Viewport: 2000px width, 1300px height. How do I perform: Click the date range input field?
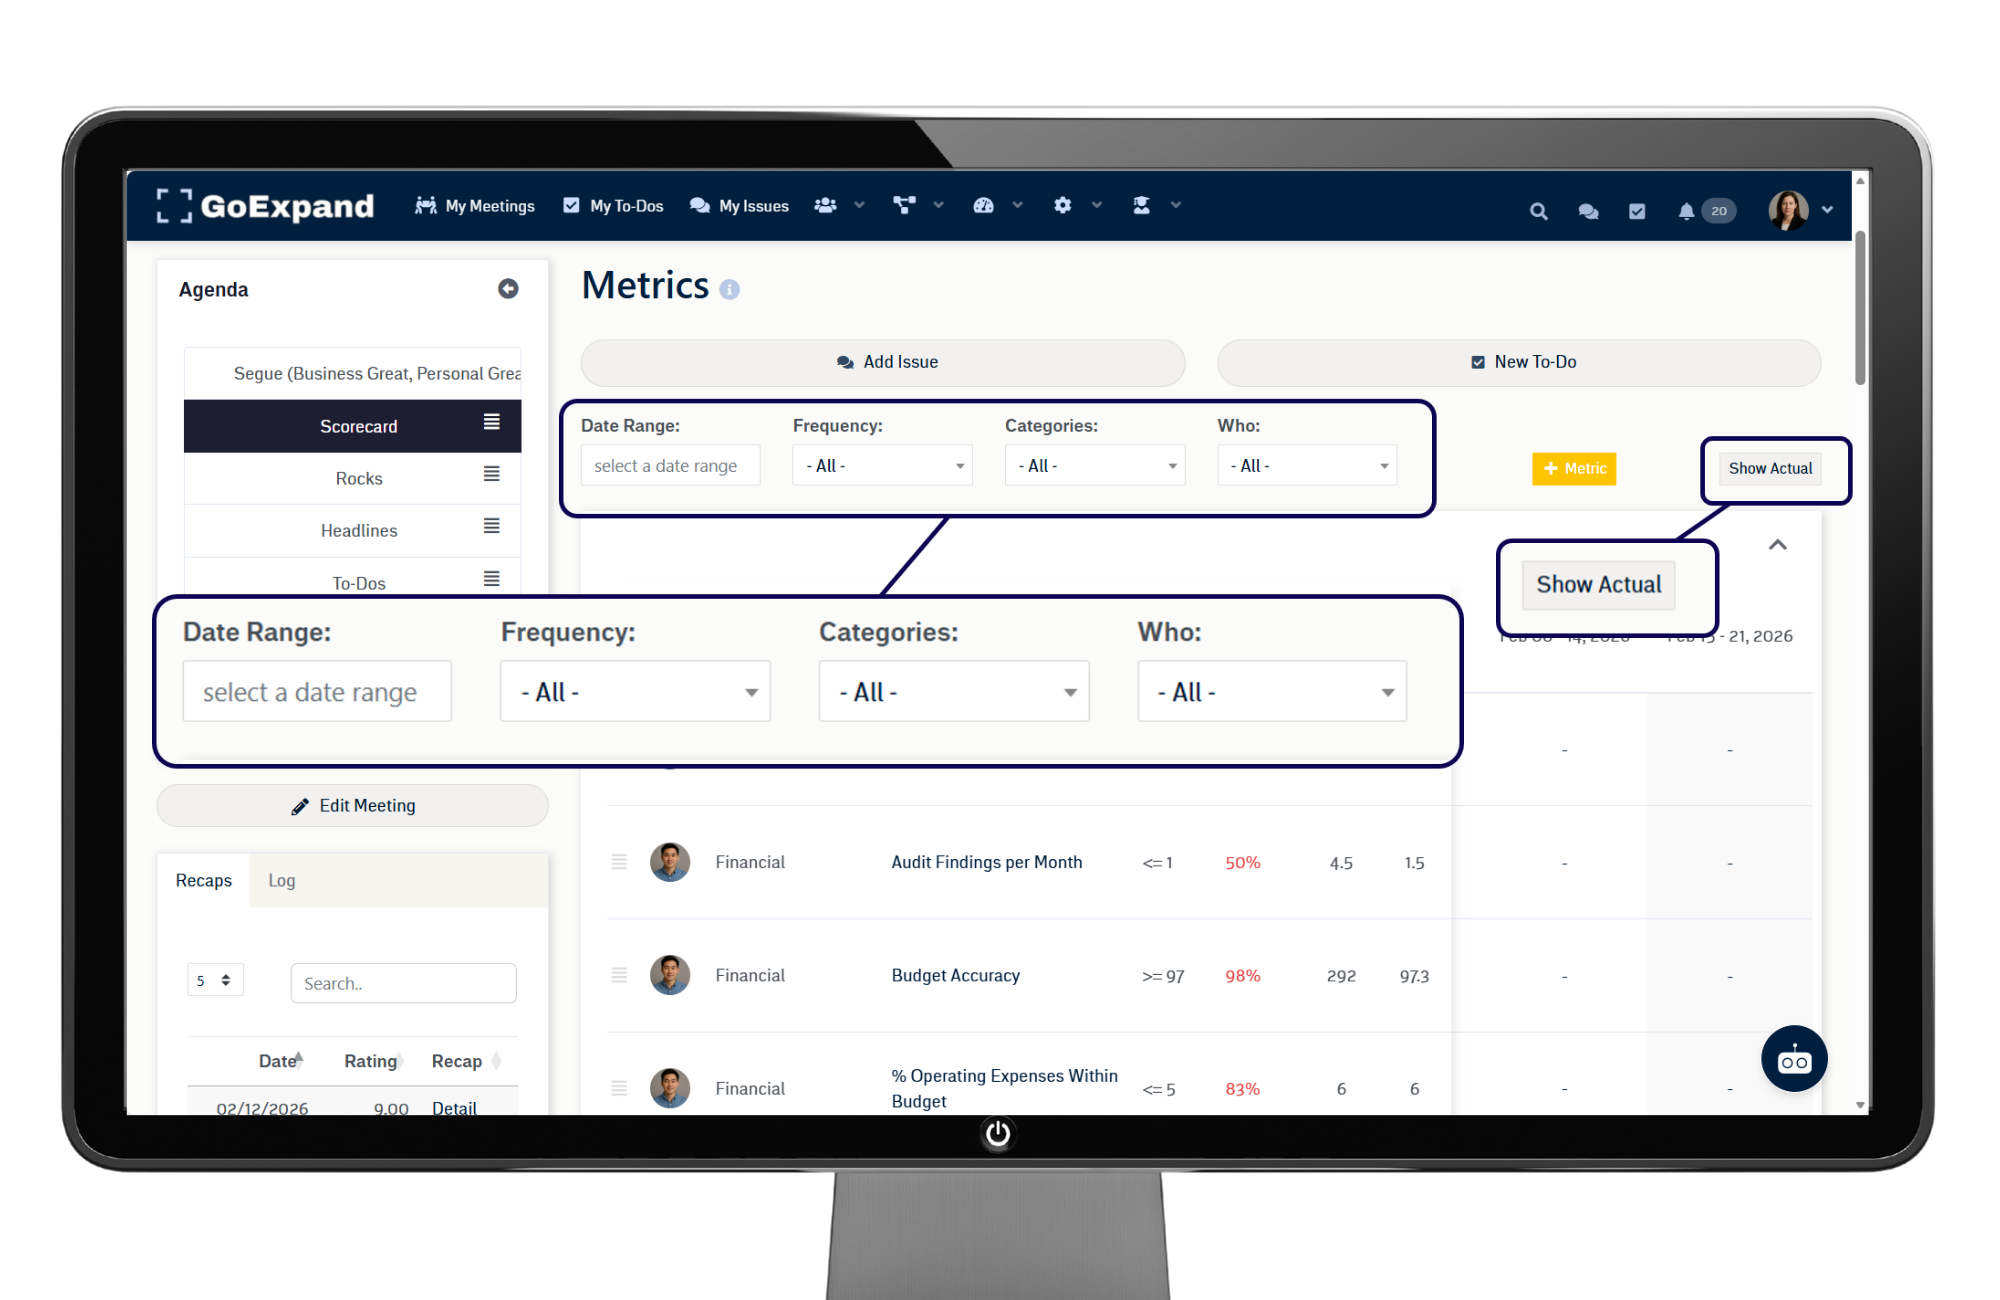[670, 466]
